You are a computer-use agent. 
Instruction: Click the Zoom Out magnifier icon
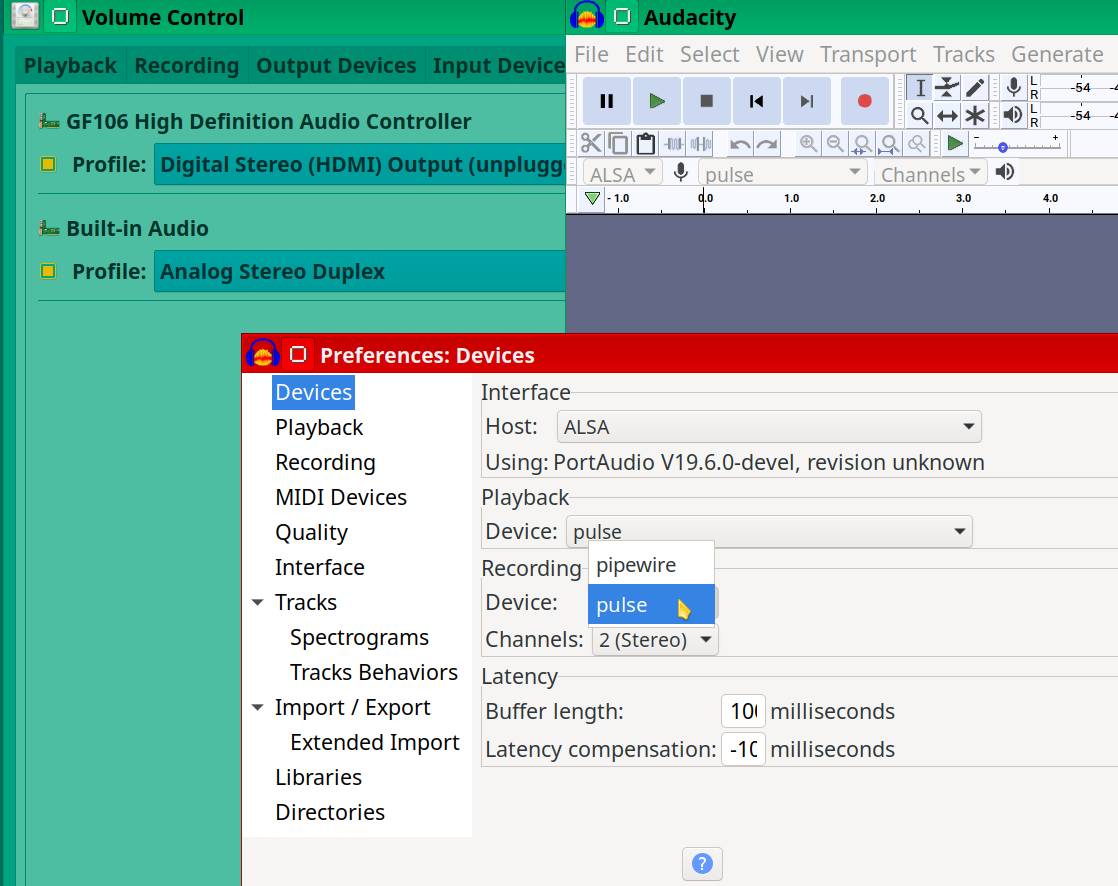coord(835,144)
